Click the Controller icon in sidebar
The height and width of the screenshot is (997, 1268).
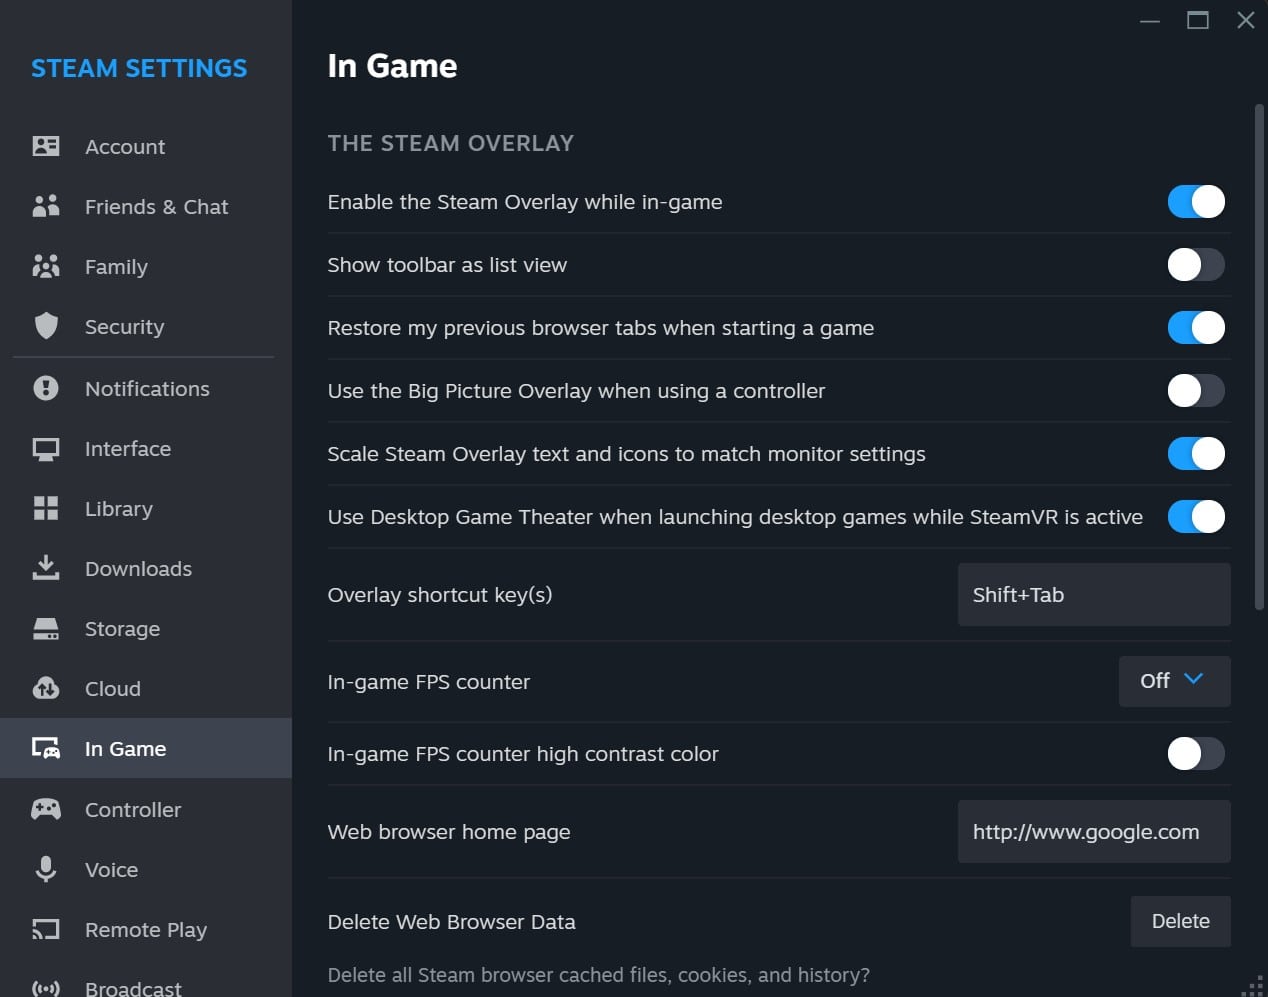tap(46, 809)
